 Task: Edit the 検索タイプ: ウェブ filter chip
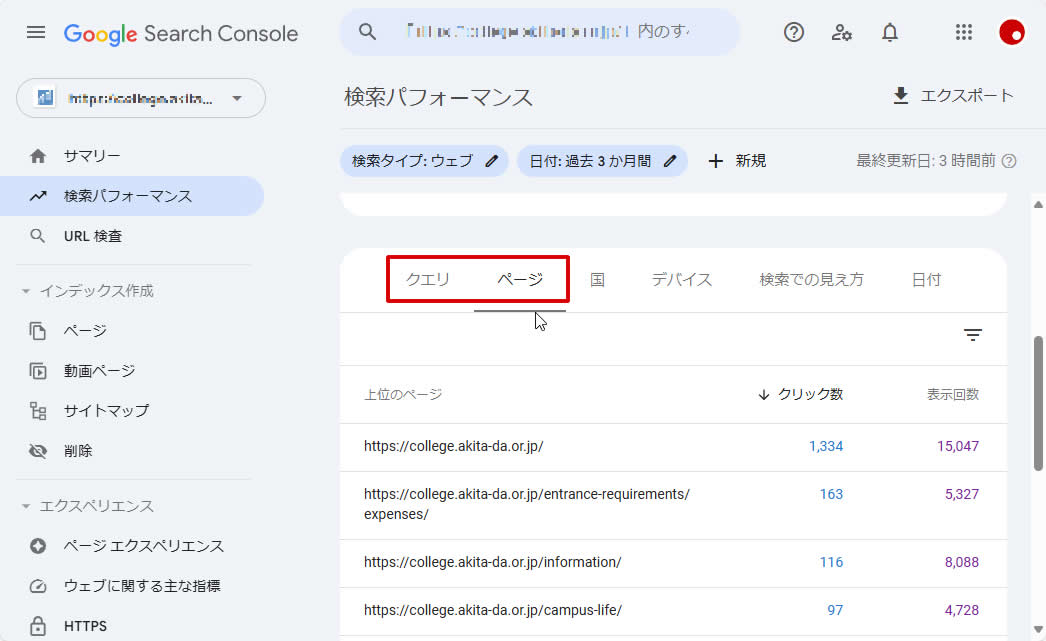424,161
